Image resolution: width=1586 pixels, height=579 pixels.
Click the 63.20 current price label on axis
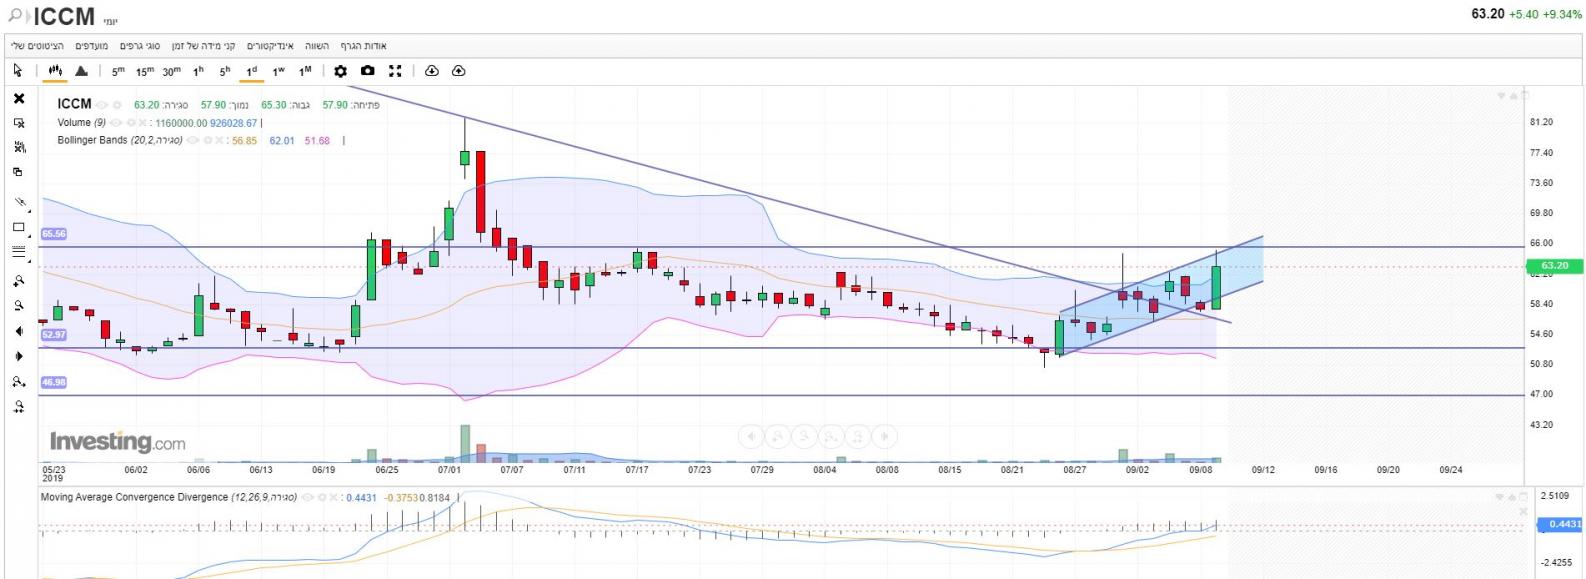[x=1554, y=266]
